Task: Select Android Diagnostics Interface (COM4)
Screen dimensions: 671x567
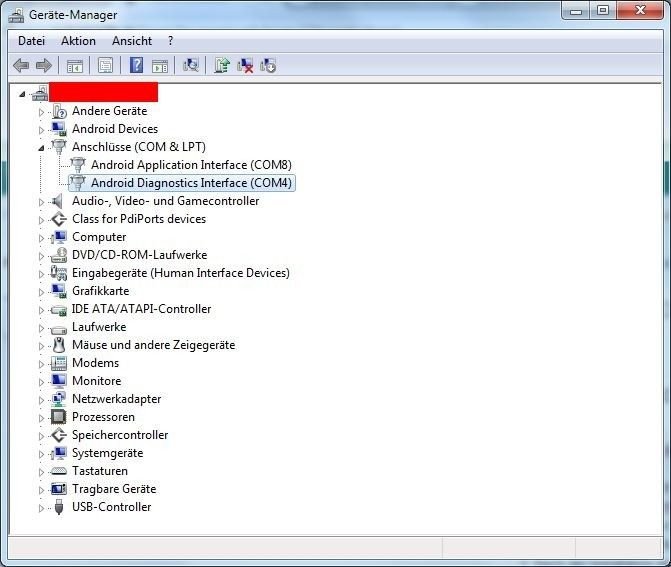Action: coord(191,183)
